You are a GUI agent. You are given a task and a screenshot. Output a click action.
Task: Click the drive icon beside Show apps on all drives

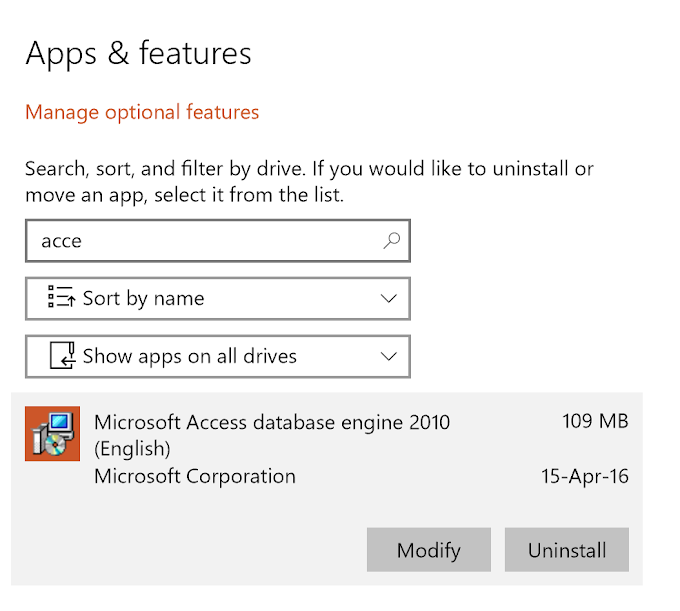point(61,356)
